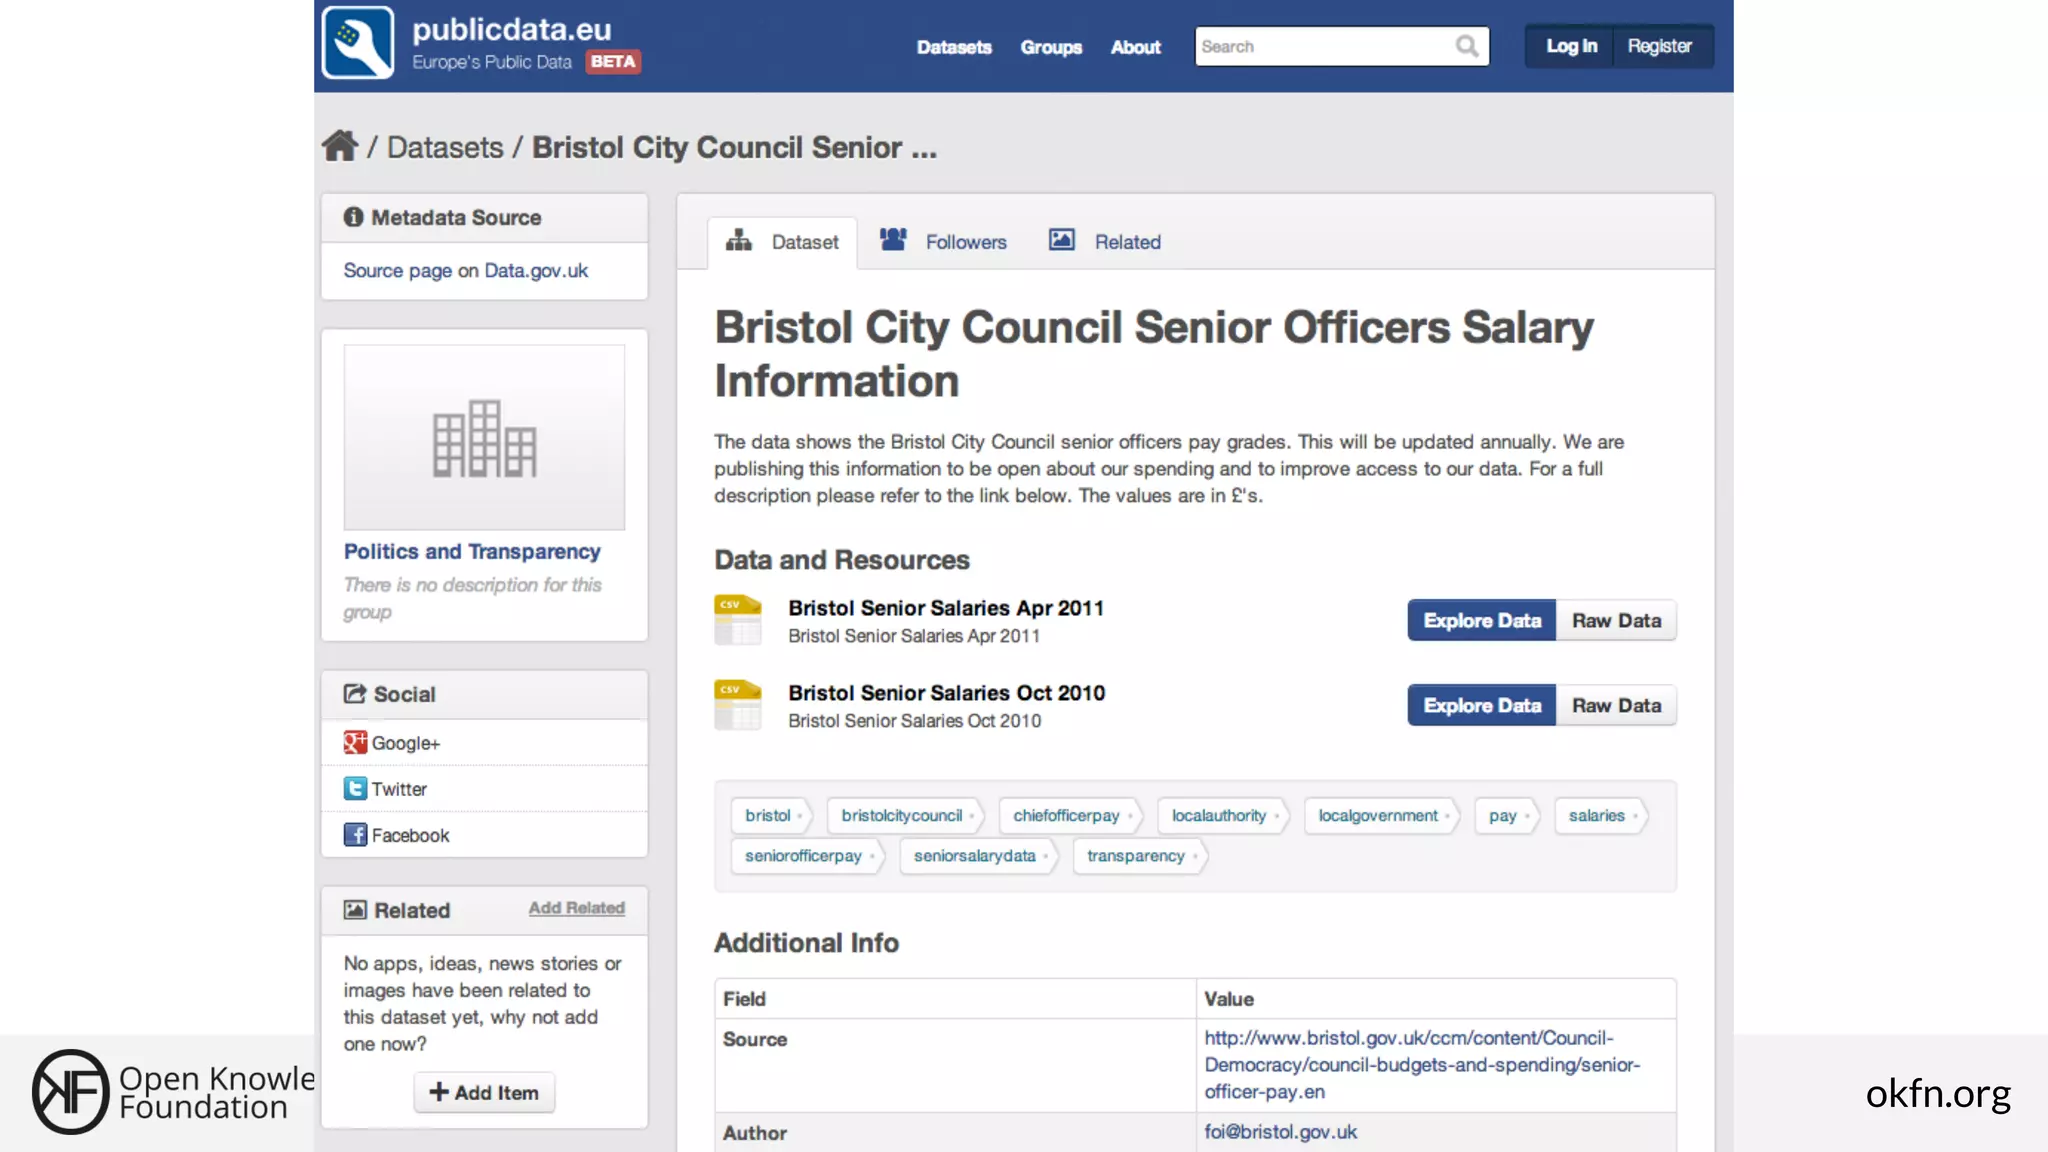Screen dimensions: 2048x1152
Task: Click CSV icon for Apr 2011 salaries
Action: (x=738, y=620)
